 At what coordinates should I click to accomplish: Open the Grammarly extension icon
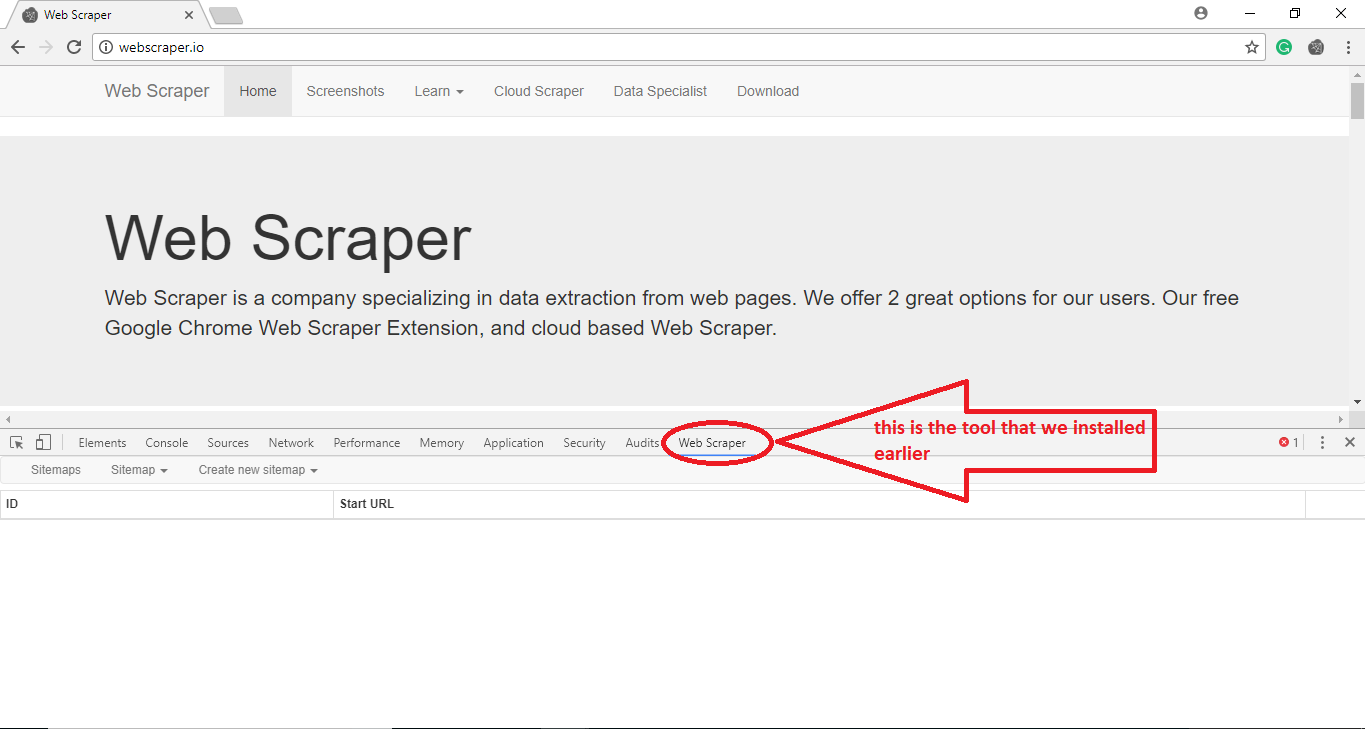[1283, 46]
